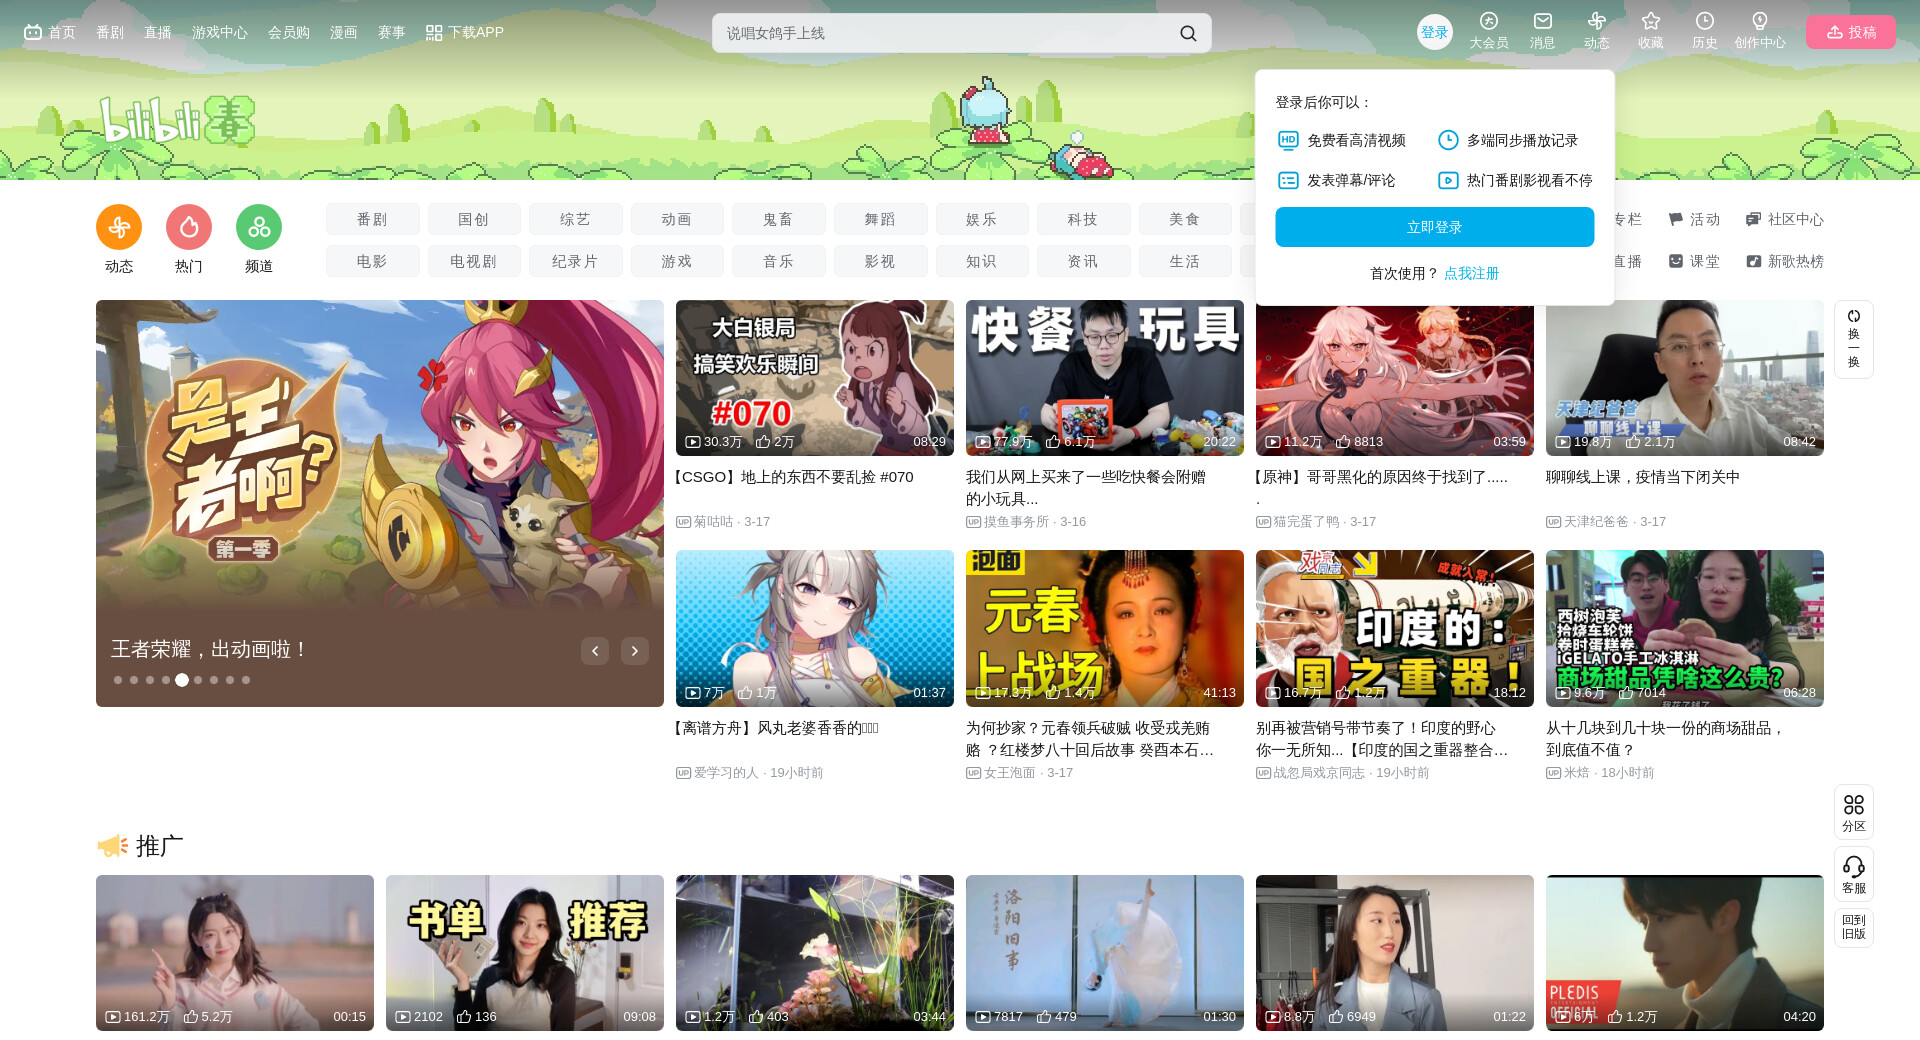The image size is (1920, 1040).
Task: Open the 历史 history clock icon
Action: click(1704, 22)
